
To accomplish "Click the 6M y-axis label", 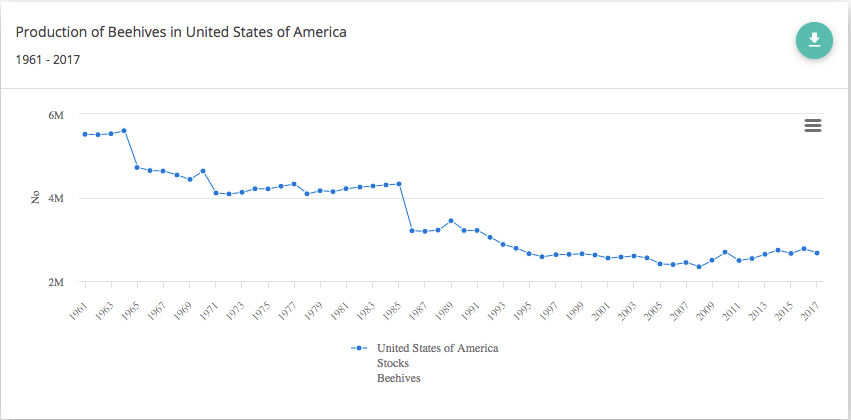I will pyautogui.click(x=57, y=115).
